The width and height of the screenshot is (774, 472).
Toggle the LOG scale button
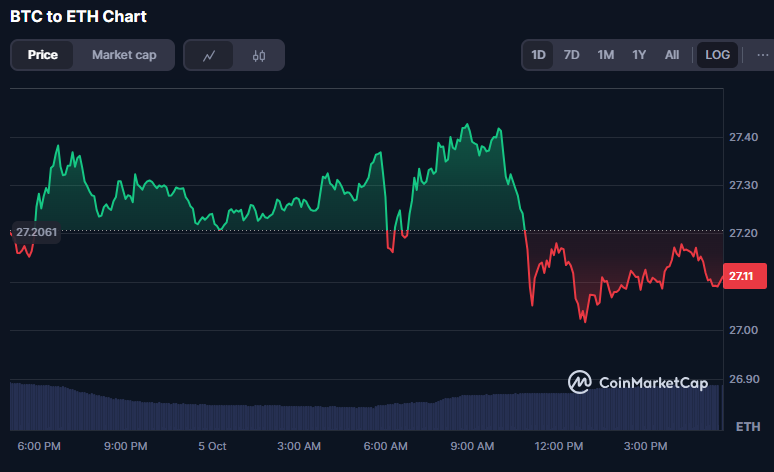(717, 55)
